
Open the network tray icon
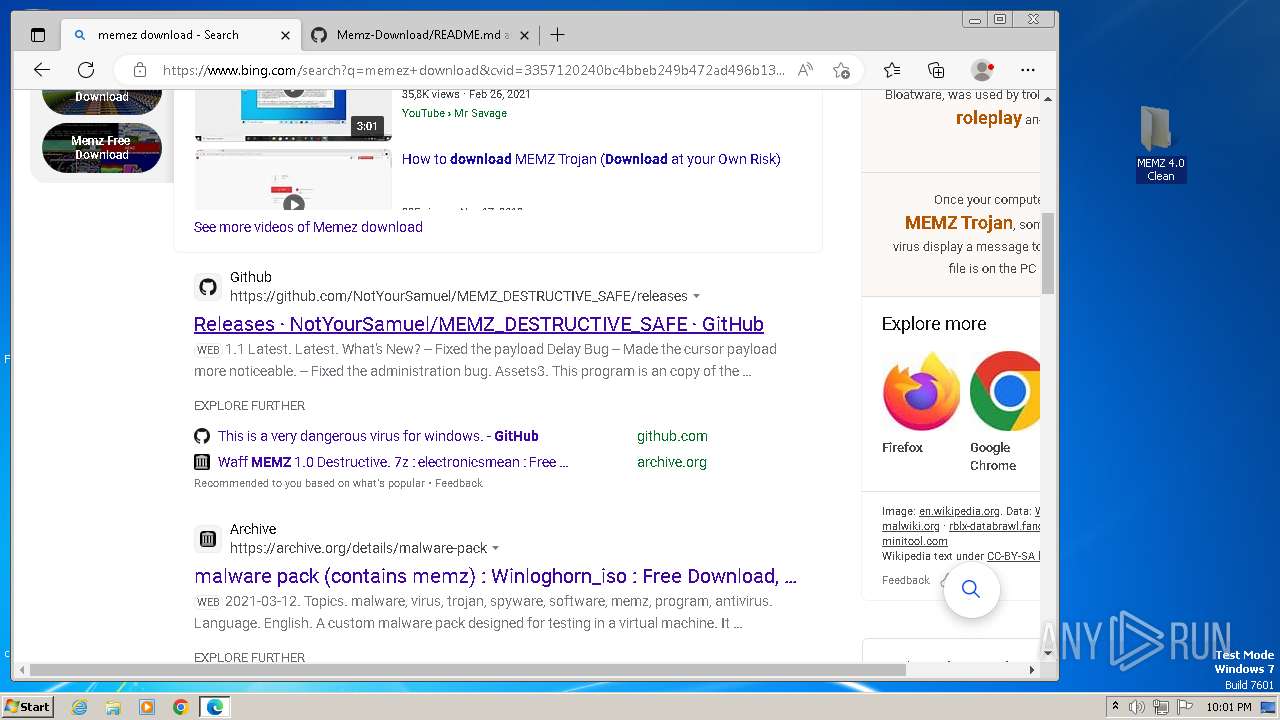tap(1161, 707)
